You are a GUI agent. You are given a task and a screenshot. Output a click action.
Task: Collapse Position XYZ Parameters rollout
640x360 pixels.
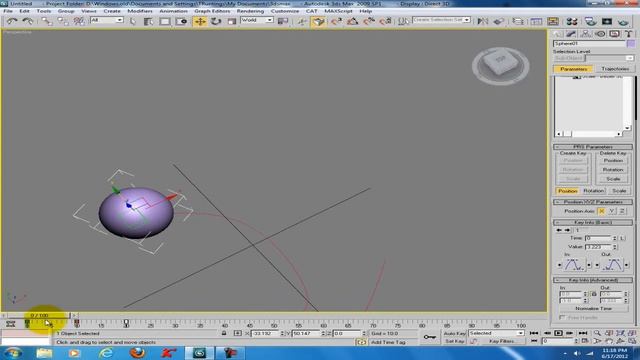tap(593, 202)
